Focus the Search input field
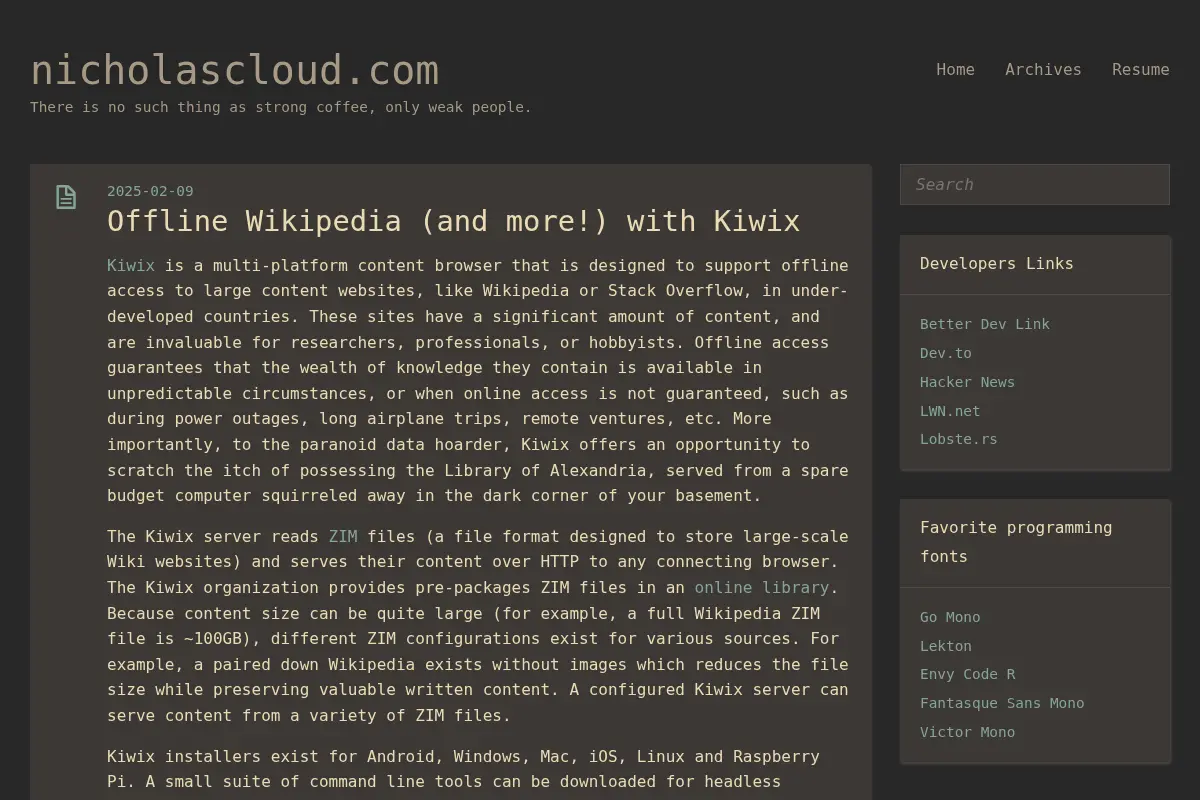1200x800 pixels. tap(1035, 184)
